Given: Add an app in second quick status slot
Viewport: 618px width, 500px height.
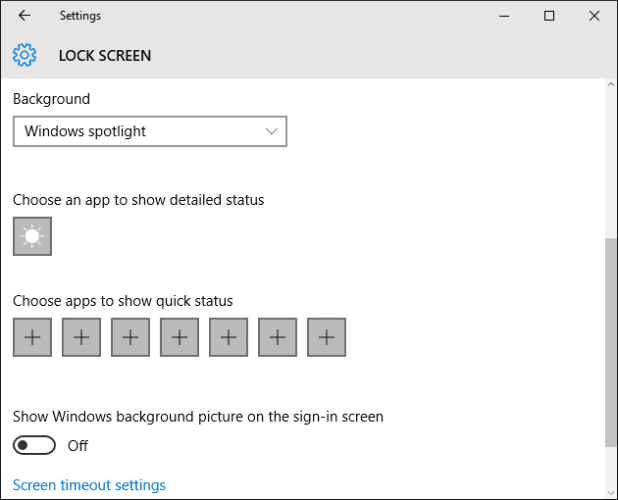Looking at the screenshot, I should pyautogui.click(x=81, y=338).
